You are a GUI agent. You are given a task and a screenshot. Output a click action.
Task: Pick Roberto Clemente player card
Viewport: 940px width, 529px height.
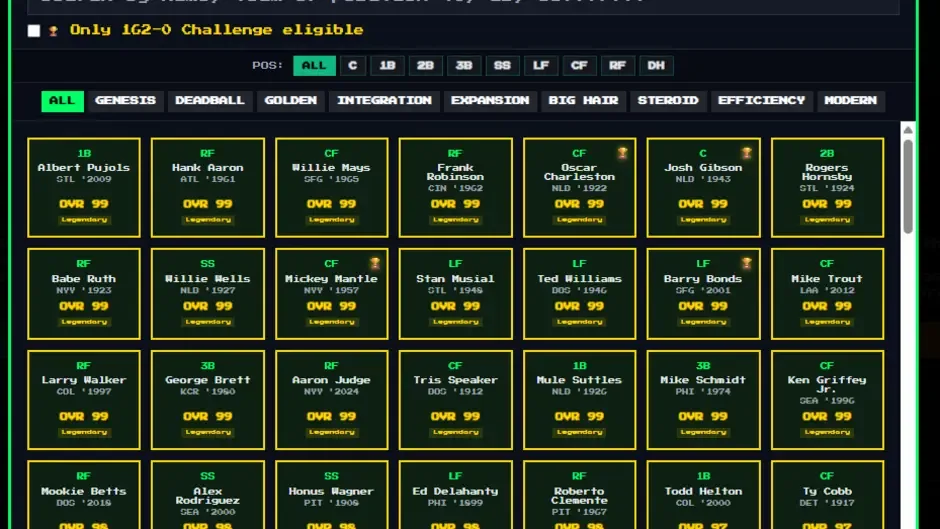pyautogui.click(x=579, y=495)
